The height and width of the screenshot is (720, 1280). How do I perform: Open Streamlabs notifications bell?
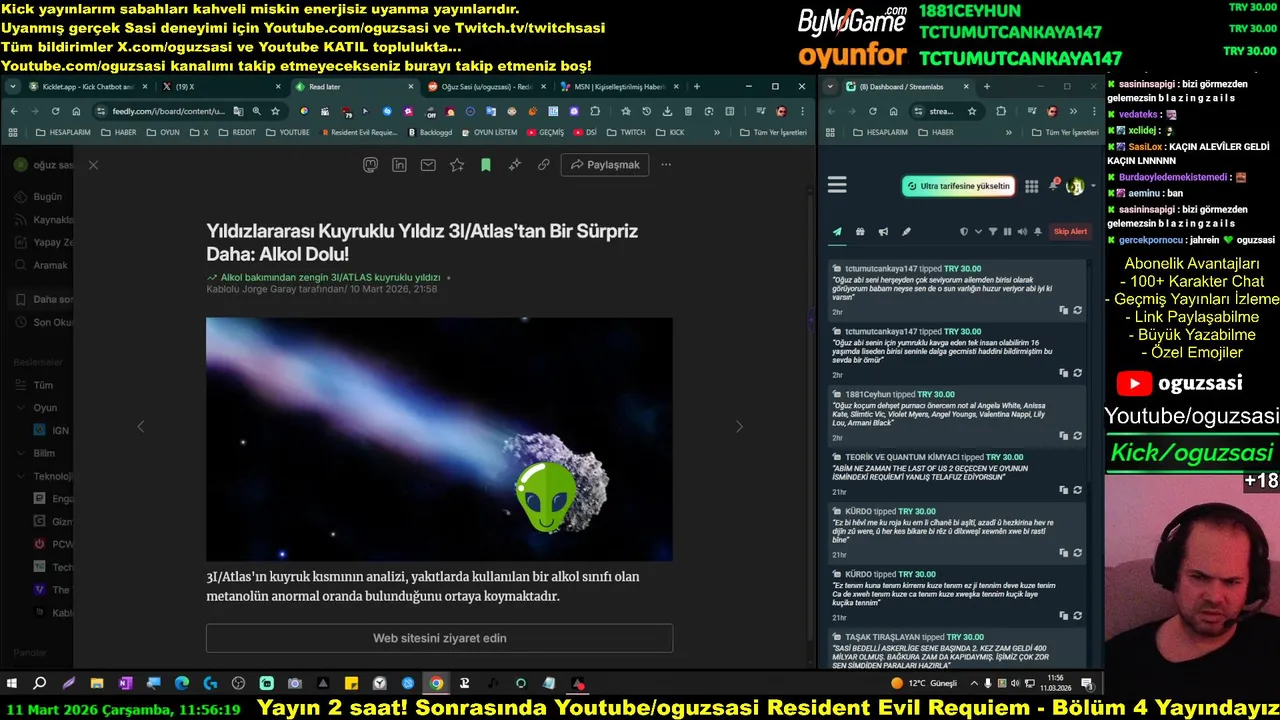click(1054, 185)
